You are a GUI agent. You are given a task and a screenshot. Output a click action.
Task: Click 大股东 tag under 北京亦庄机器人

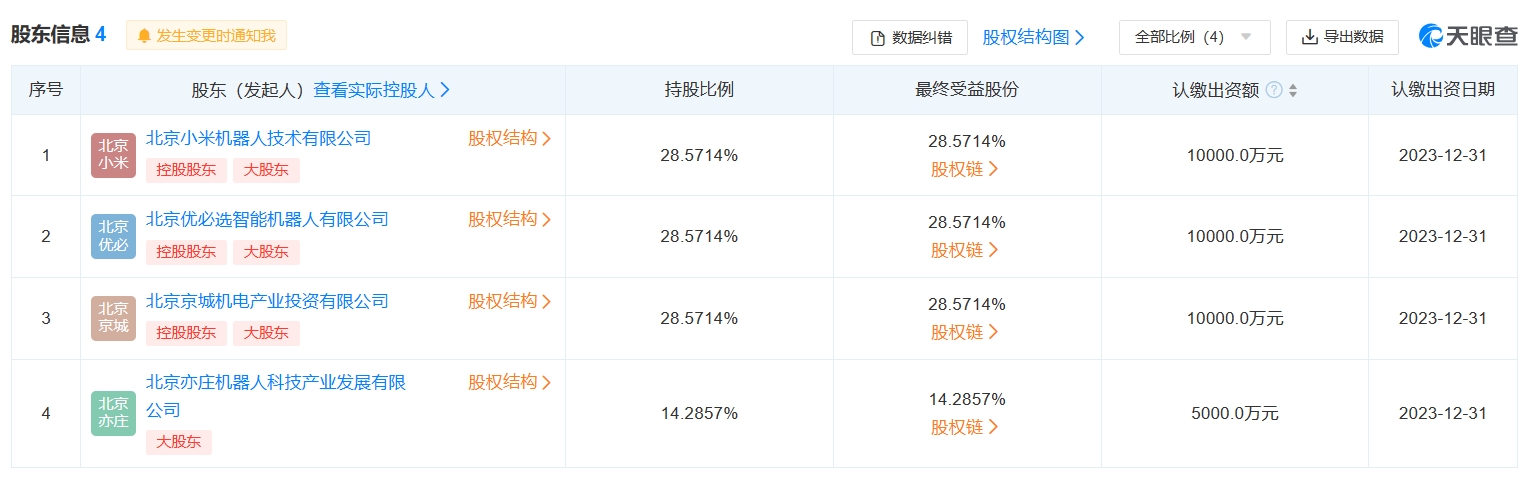(179, 442)
